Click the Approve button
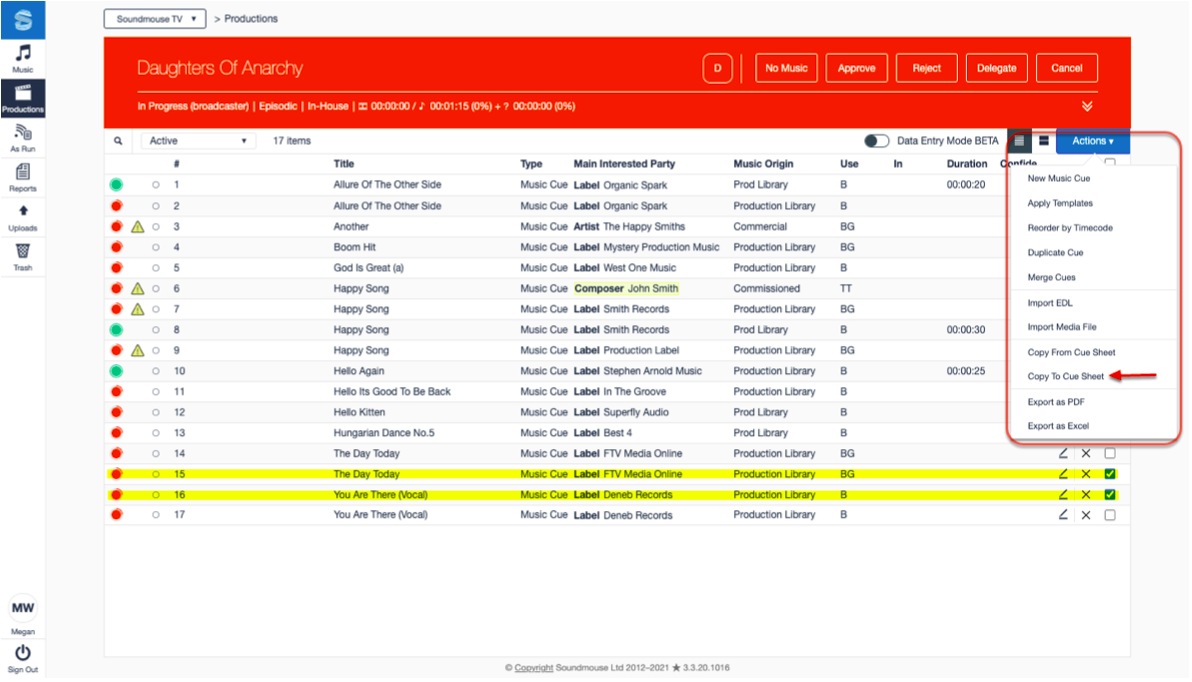Image resolution: width=1192 pixels, height=682 pixels. (x=857, y=68)
